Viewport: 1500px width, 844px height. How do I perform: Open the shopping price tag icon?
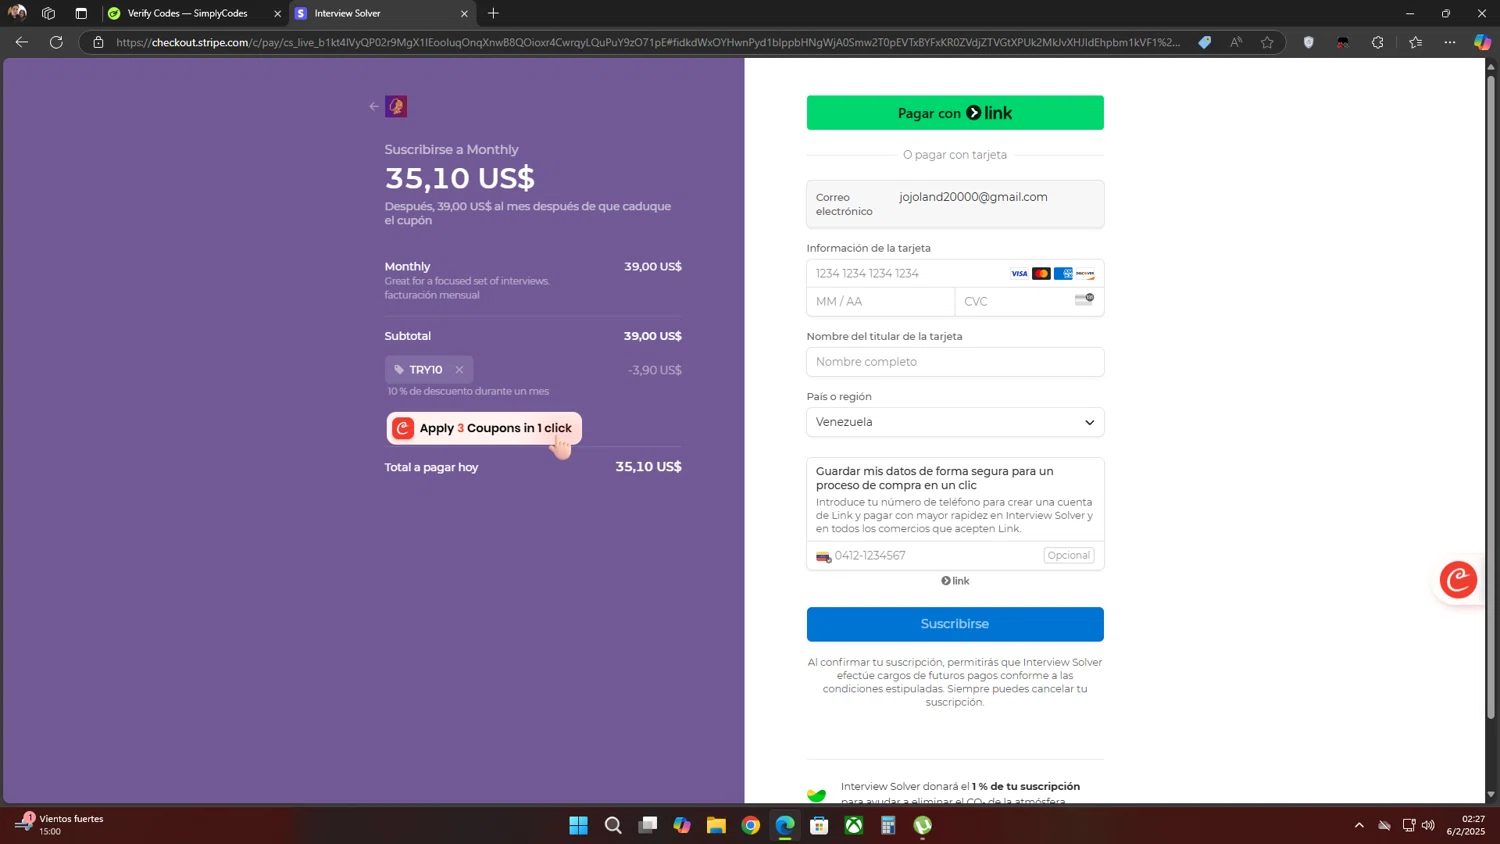pyautogui.click(x=1205, y=42)
